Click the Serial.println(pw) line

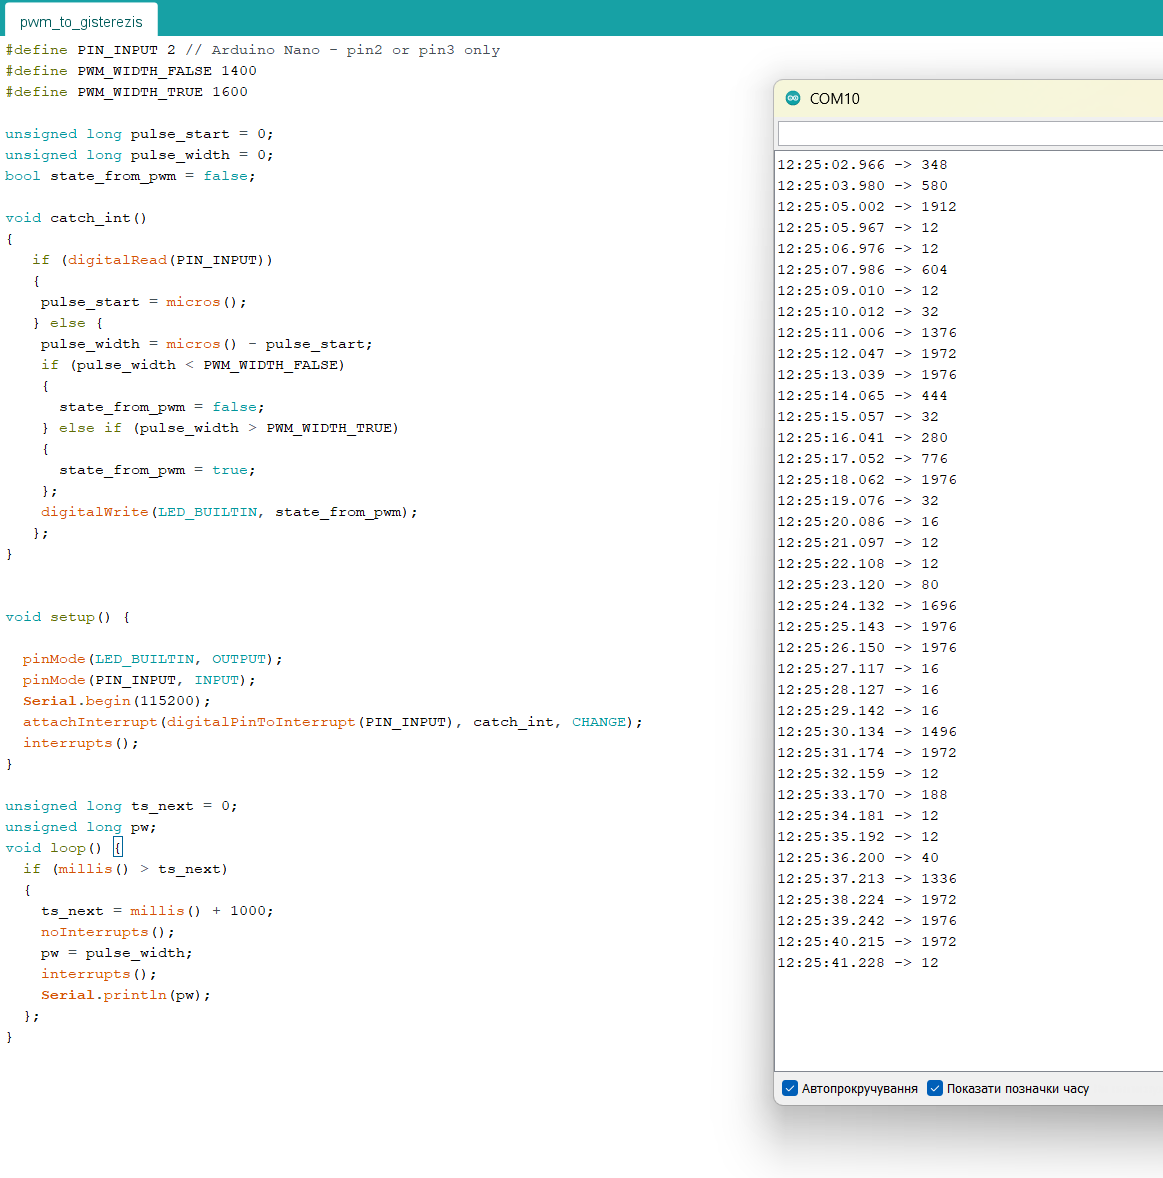[x=125, y=995]
